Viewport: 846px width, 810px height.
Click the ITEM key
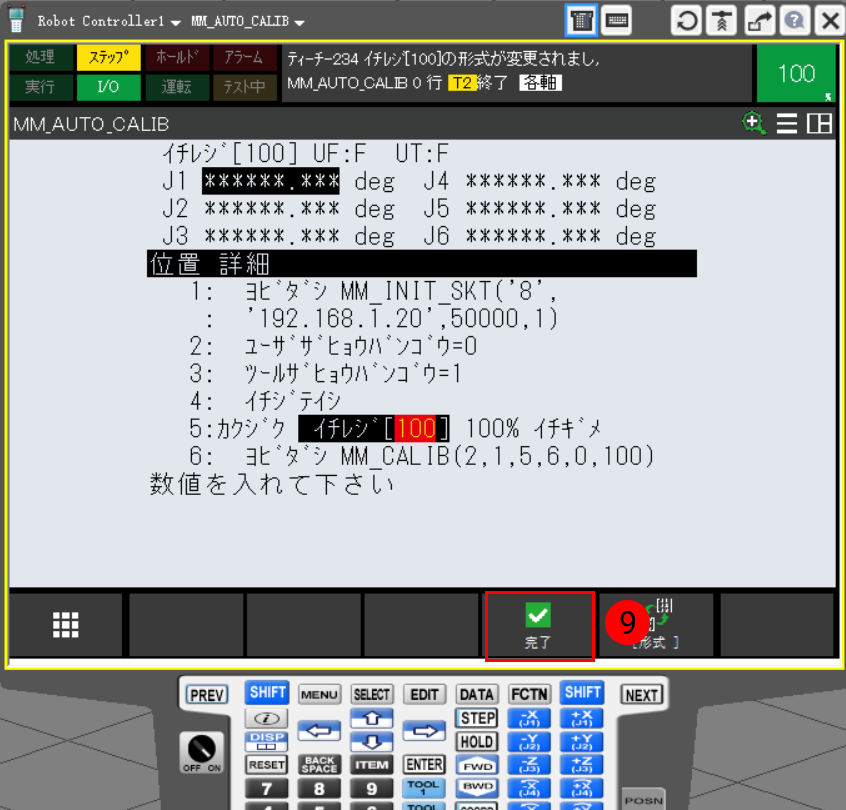pos(371,765)
